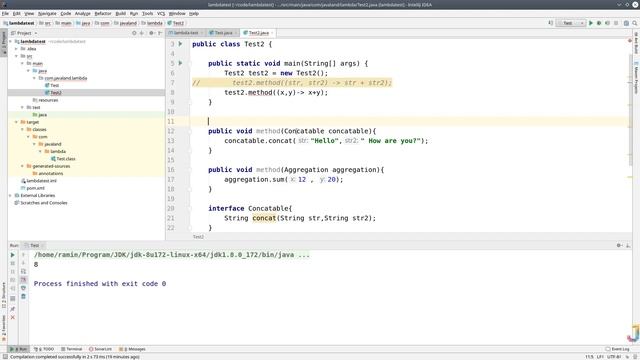Close the Test2.java editor tab
The image size is (640, 360).
(272, 33)
